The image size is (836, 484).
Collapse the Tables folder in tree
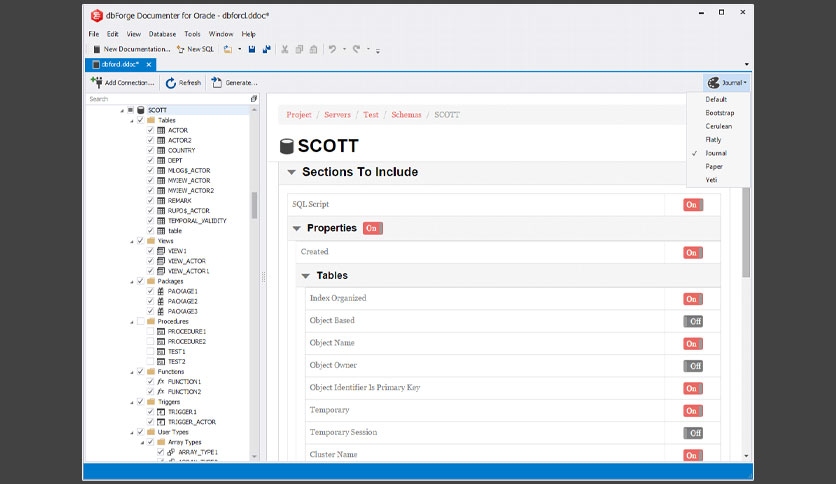click(132, 121)
